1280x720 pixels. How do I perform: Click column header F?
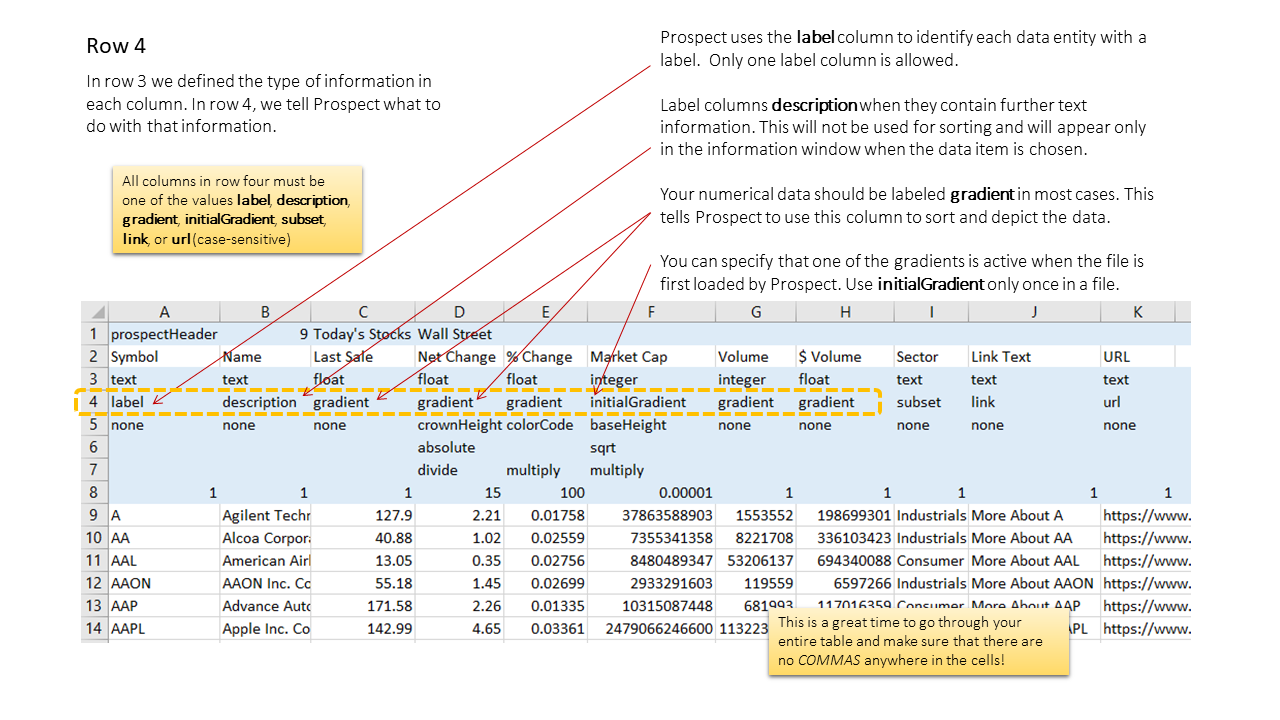pyautogui.click(x=651, y=312)
